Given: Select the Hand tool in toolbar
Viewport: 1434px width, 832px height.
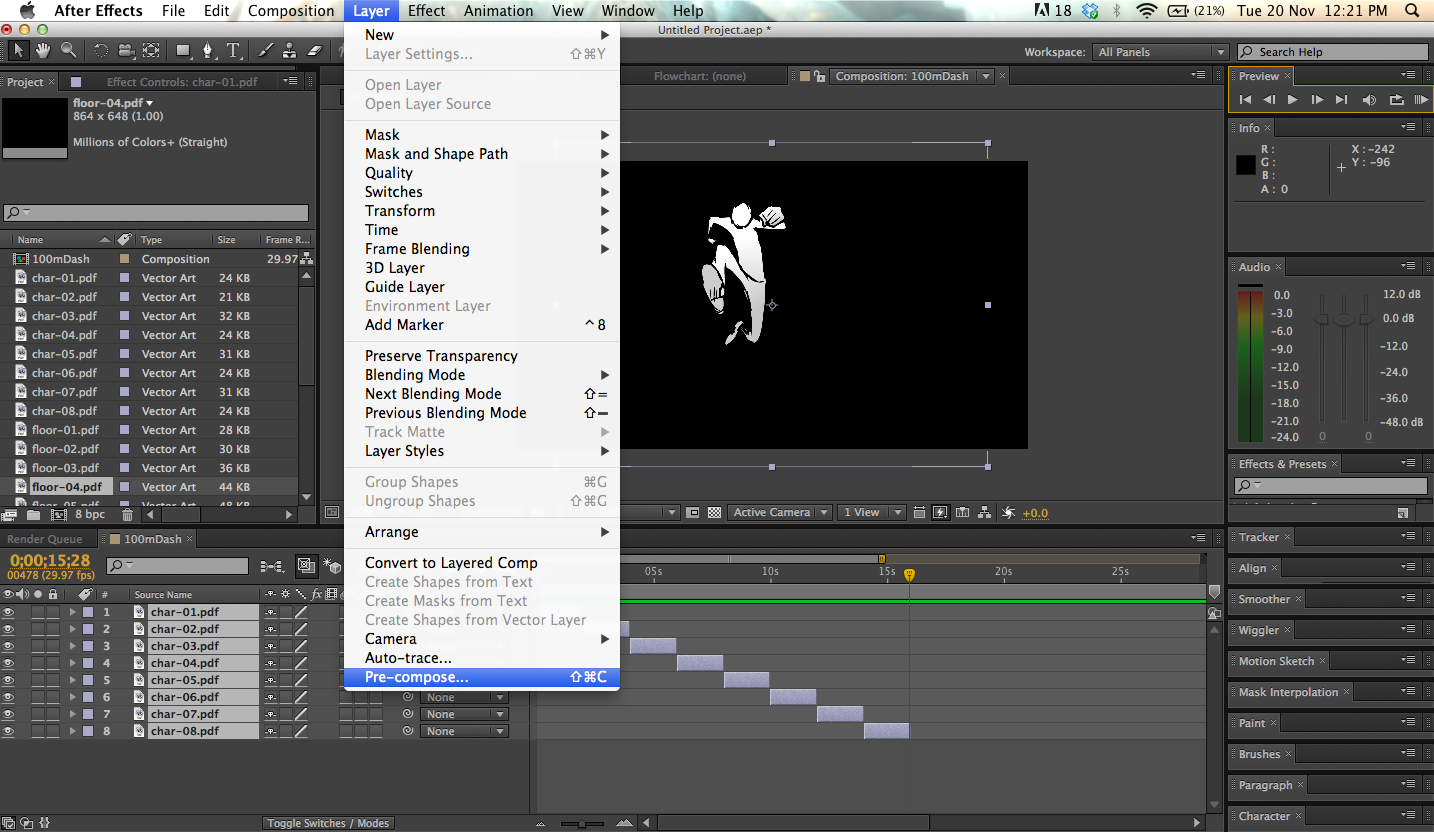Looking at the screenshot, I should point(44,50).
